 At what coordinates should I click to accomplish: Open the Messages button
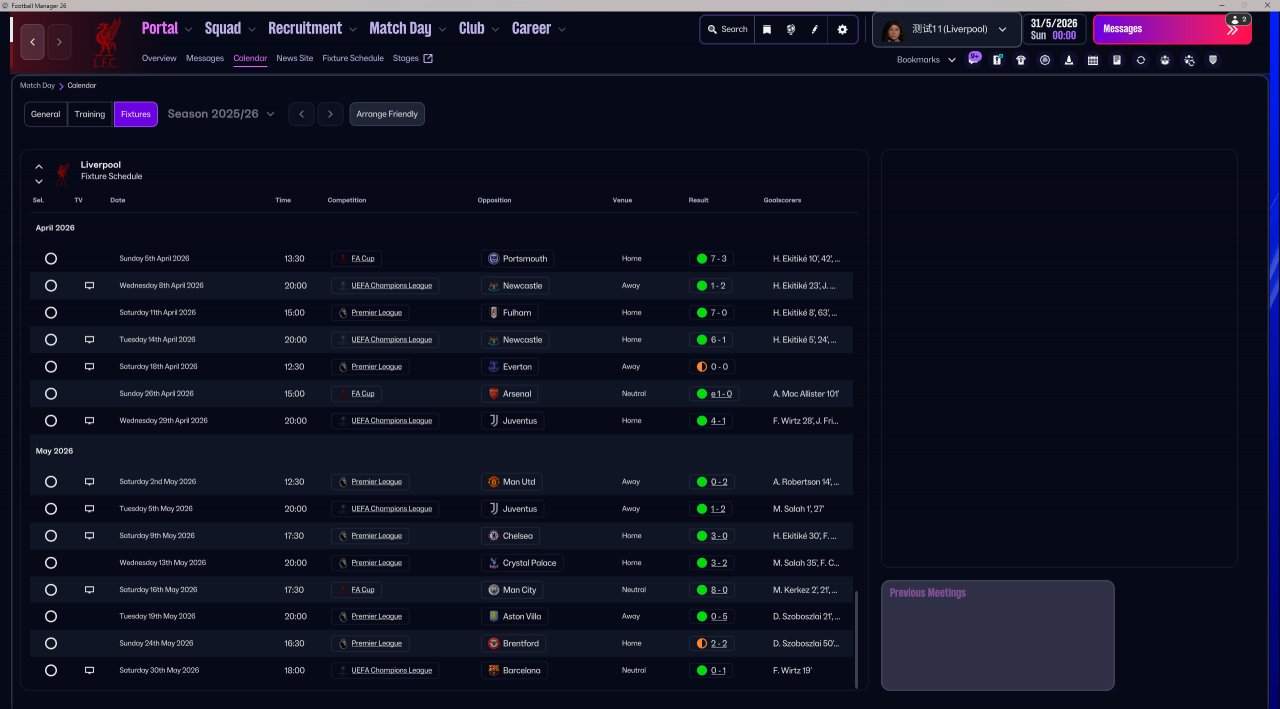[x=1172, y=29]
